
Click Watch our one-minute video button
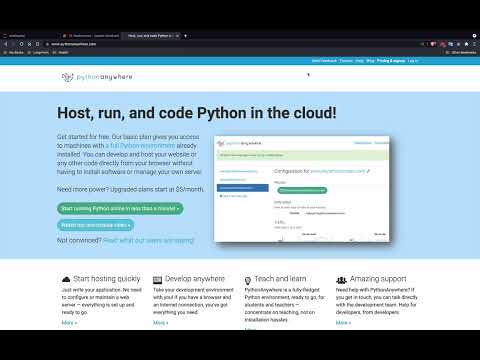[x=95, y=225]
